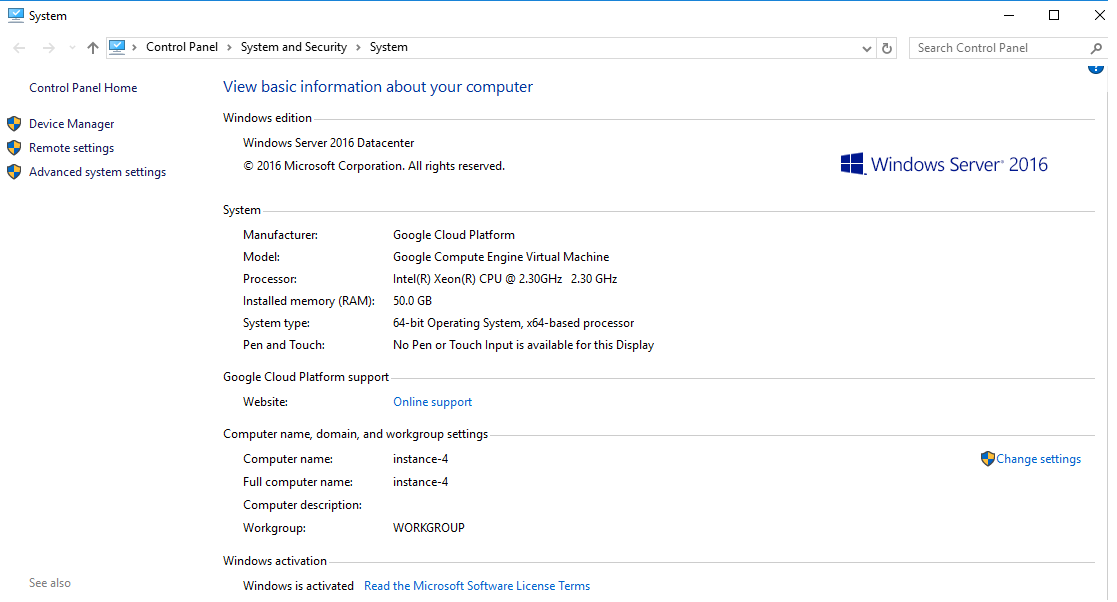Open address bar history dropdown
This screenshot has width=1117, height=602.
tap(866, 48)
